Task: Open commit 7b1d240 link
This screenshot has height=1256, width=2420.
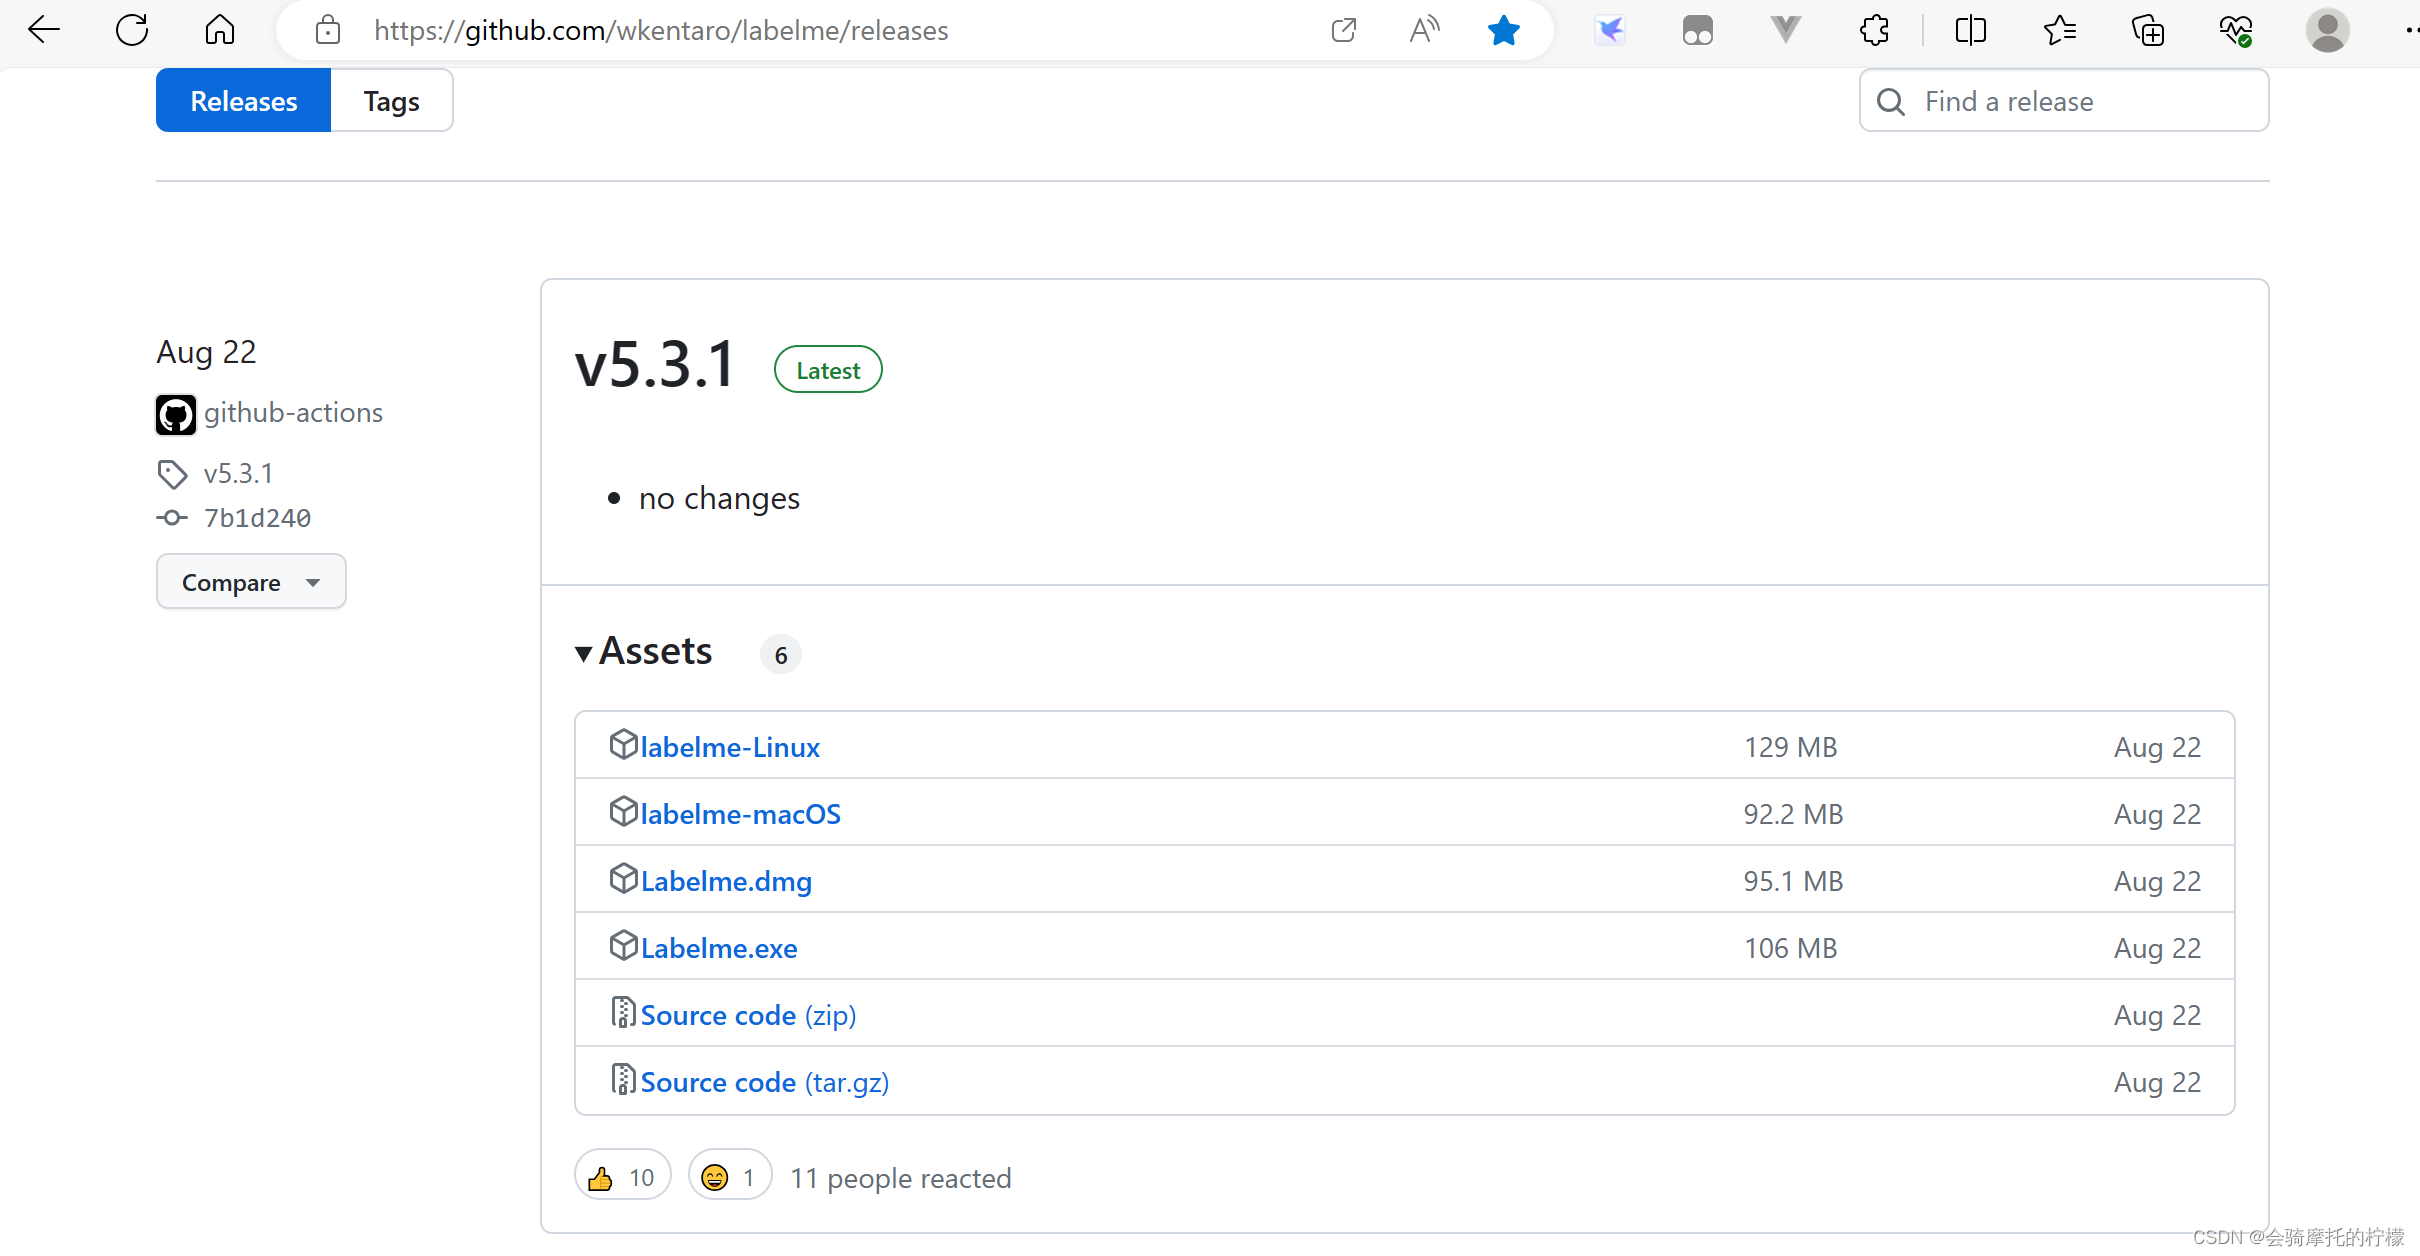Action: click(x=257, y=518)
